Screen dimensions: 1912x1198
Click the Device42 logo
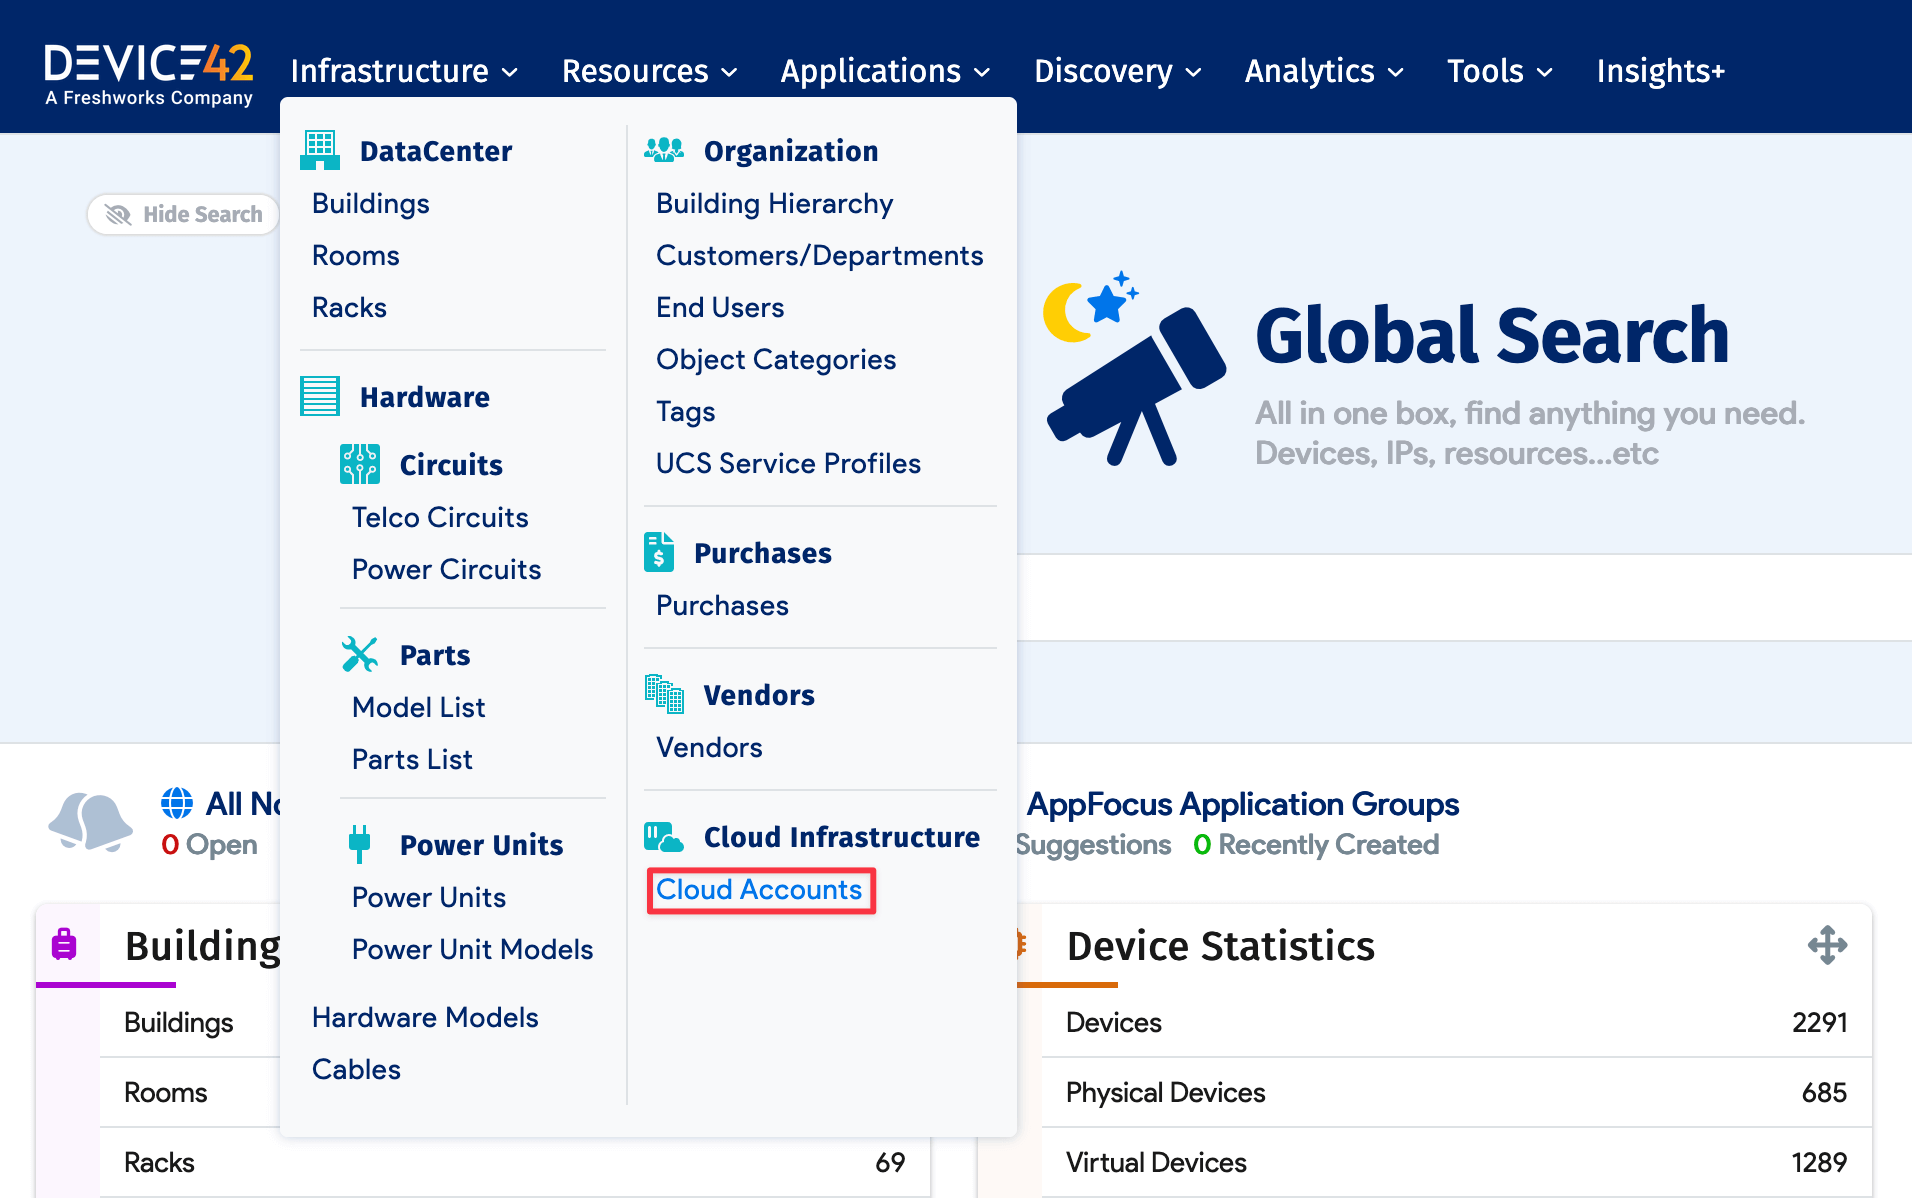coord(148,74)
